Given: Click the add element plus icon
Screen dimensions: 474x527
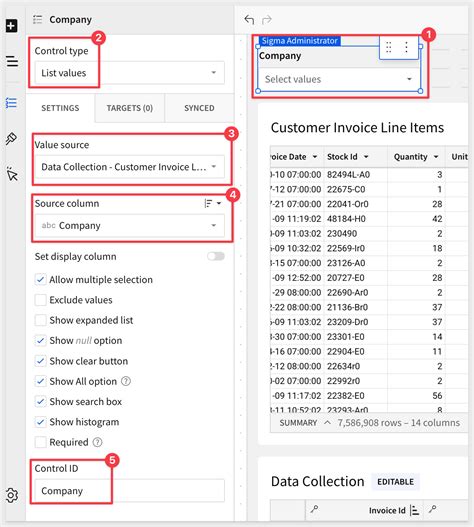Looking at the screenshot, I should tap(11, 26).
